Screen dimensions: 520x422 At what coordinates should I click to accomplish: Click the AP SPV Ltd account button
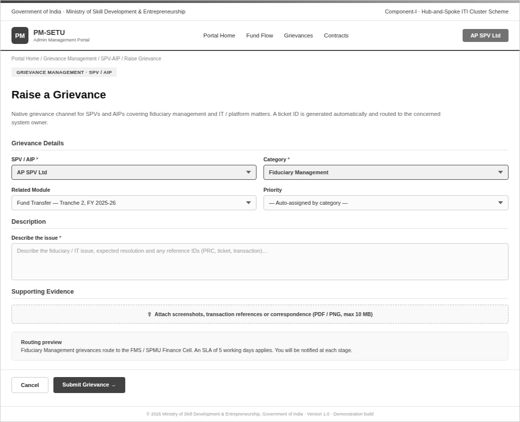point(485,35)
